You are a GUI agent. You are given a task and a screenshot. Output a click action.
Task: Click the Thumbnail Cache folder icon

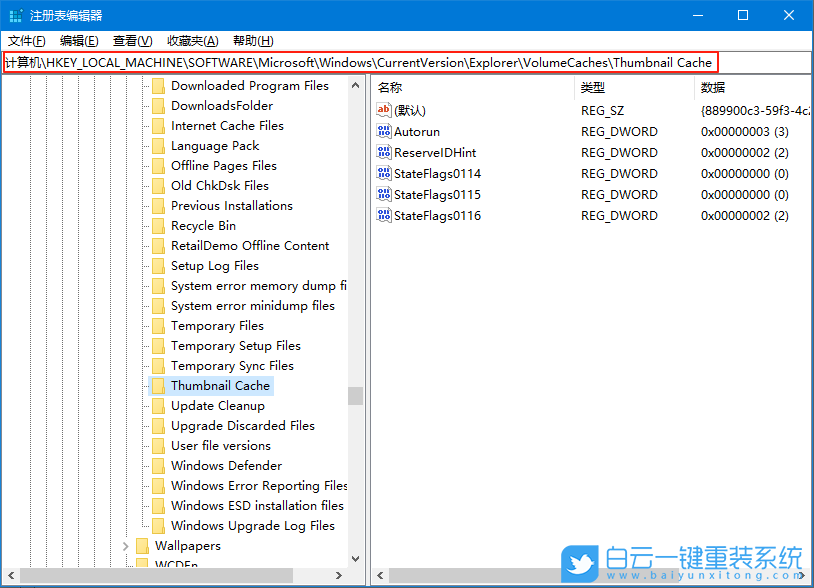point(158,386)
